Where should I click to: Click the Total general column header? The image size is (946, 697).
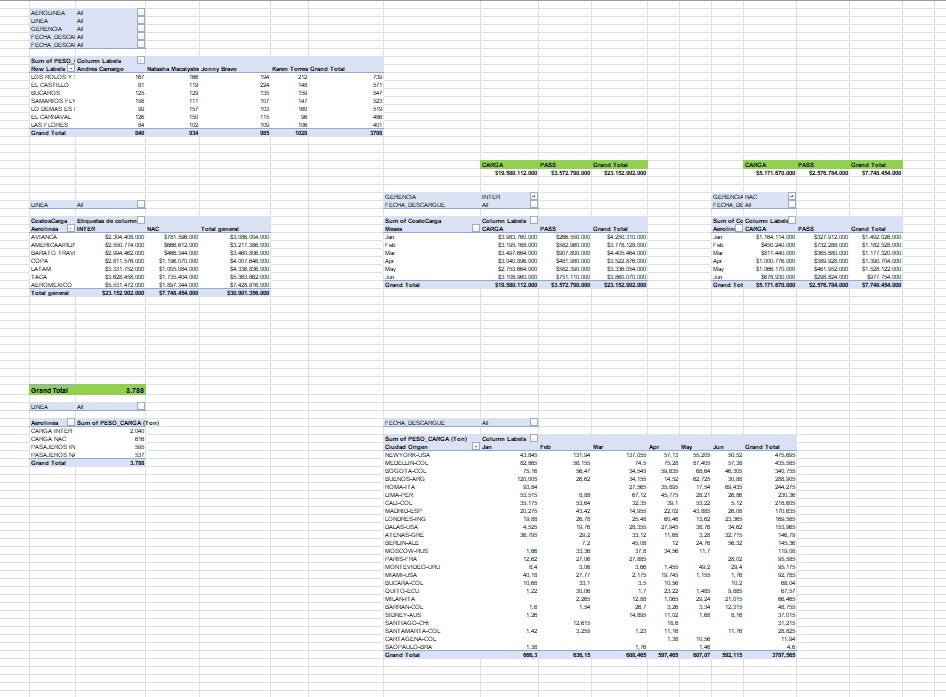[x=220, y=229]
